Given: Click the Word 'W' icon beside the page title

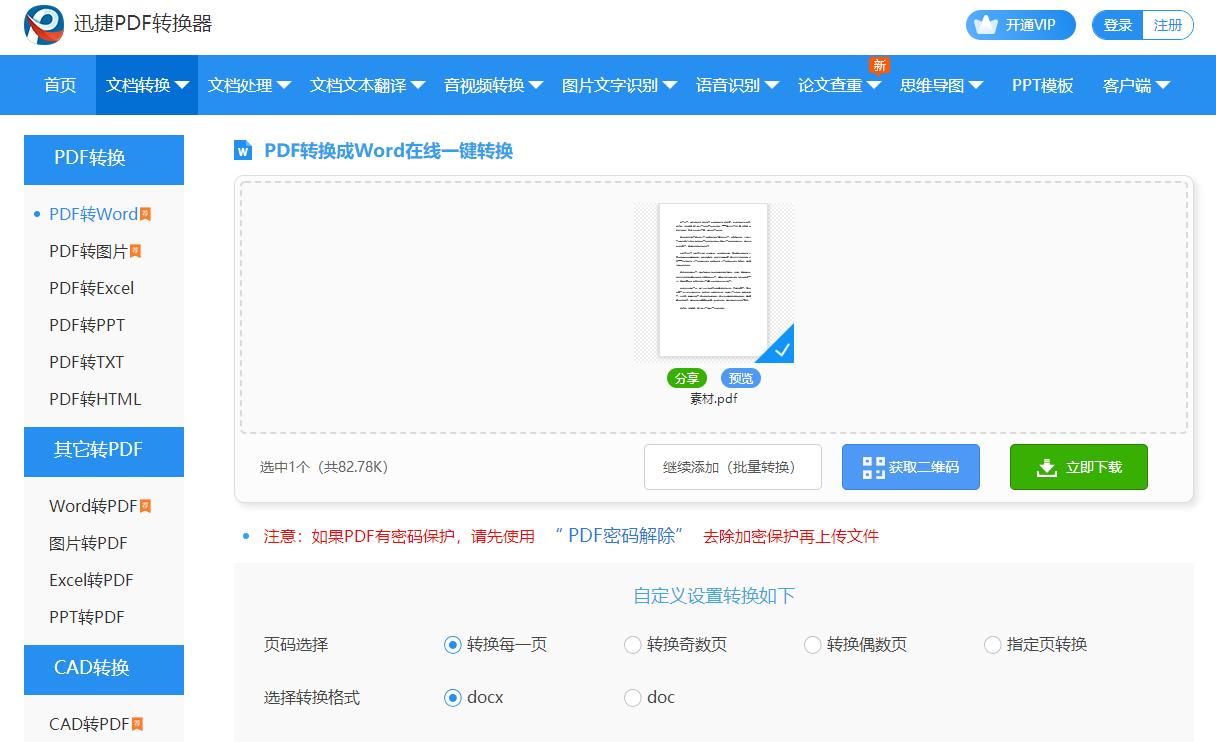Looking at the screenshot, I should coord(244,150).
